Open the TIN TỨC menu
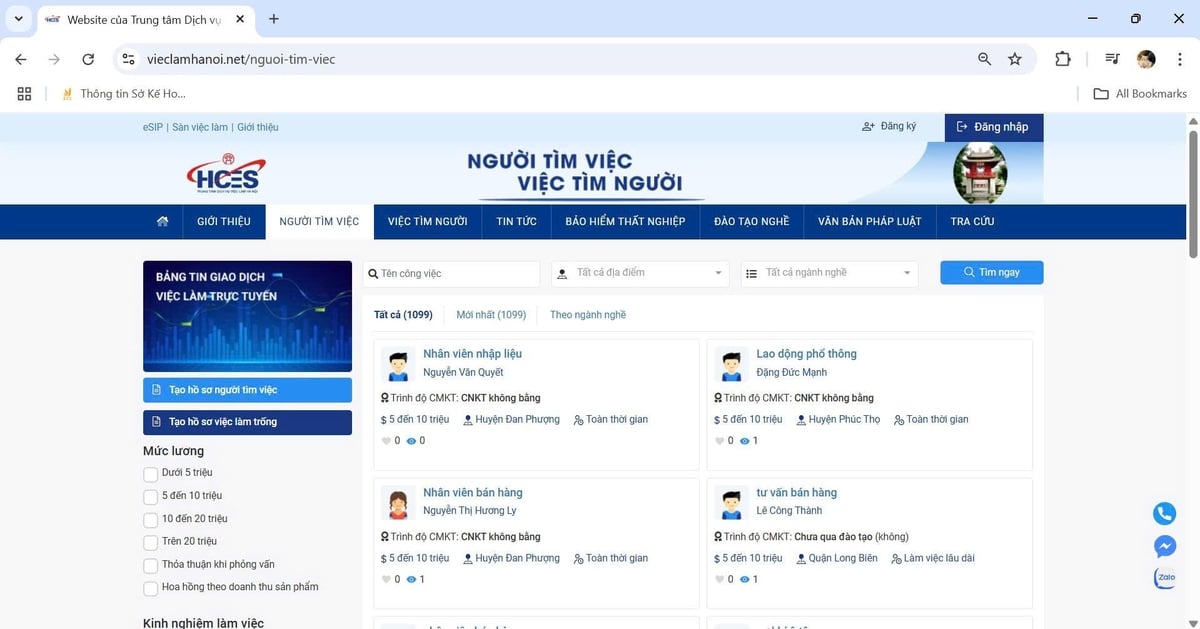The width and height of the screenshot is (1200, 629). pyautogui.click(x=516, y=221)
